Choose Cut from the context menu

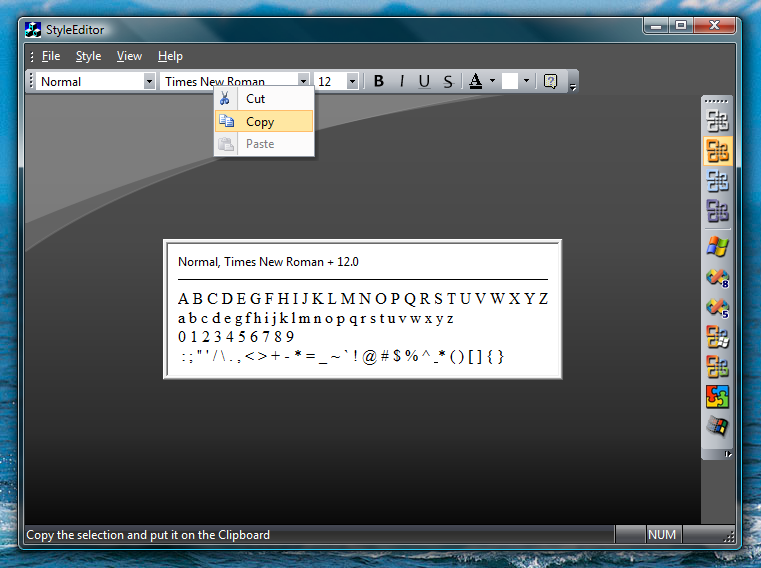(264, 99)
